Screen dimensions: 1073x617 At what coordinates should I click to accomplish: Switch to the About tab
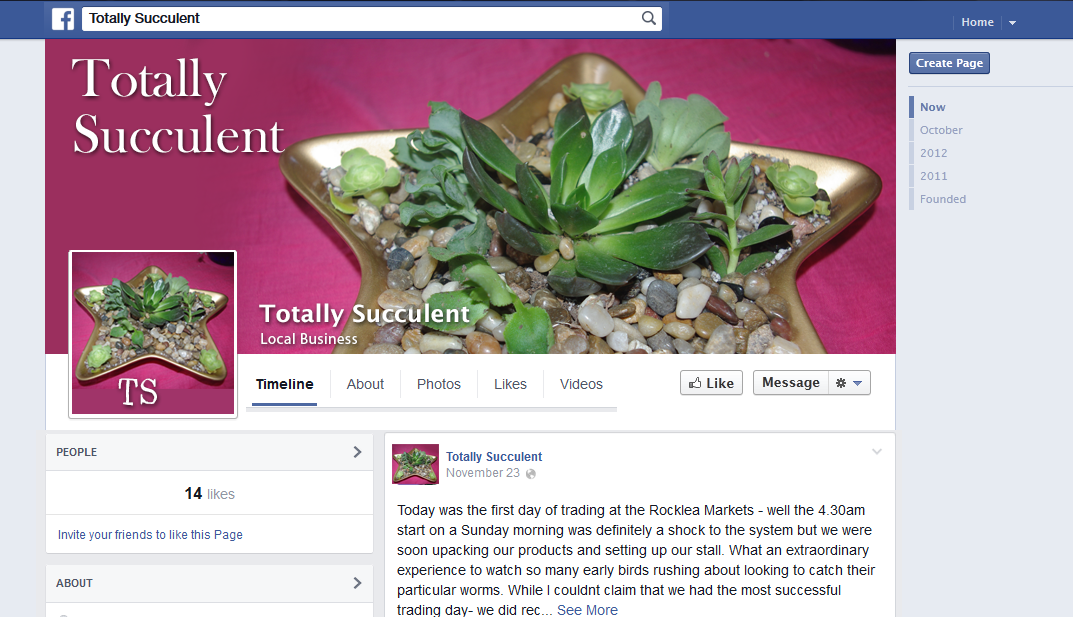(365, 384)
